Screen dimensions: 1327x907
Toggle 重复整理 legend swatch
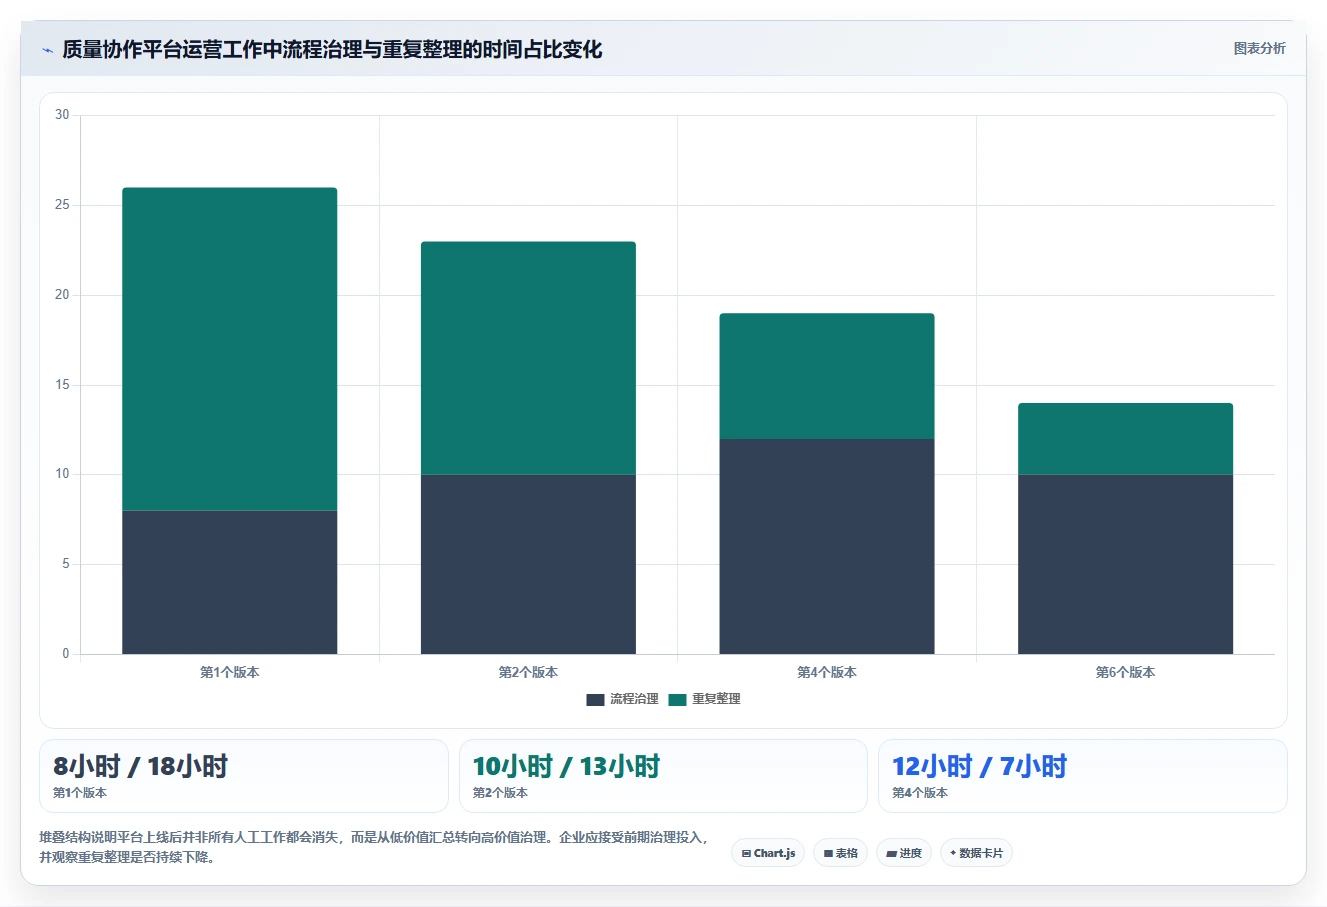[677, 699]
